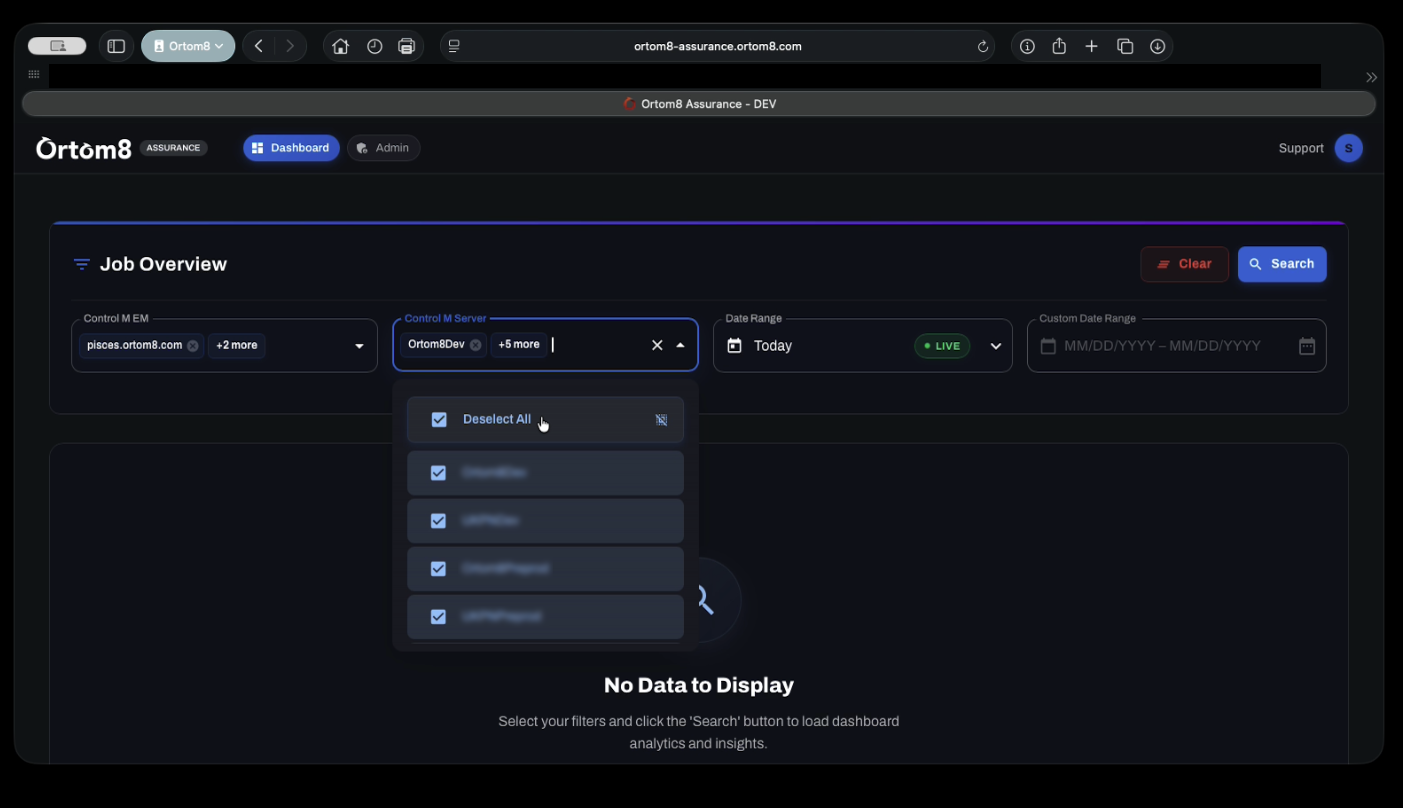Expand the Control M EM dropdown arrow
This screenshot has width=1403, height=808.
(x=359, y=346)
